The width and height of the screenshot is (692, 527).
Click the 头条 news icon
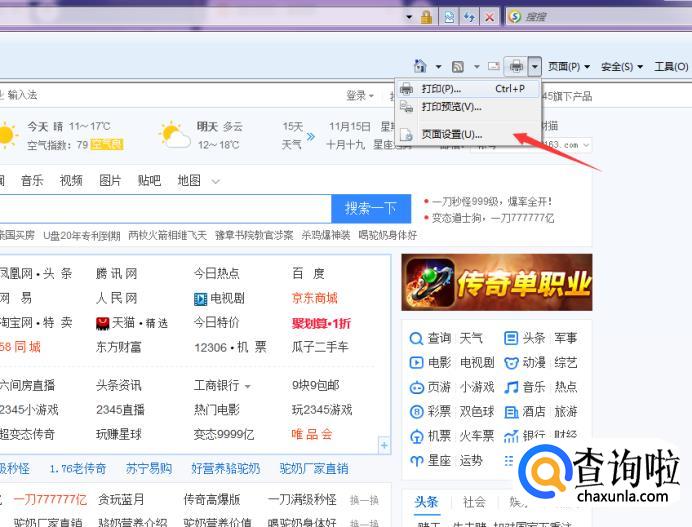point(511,339)
